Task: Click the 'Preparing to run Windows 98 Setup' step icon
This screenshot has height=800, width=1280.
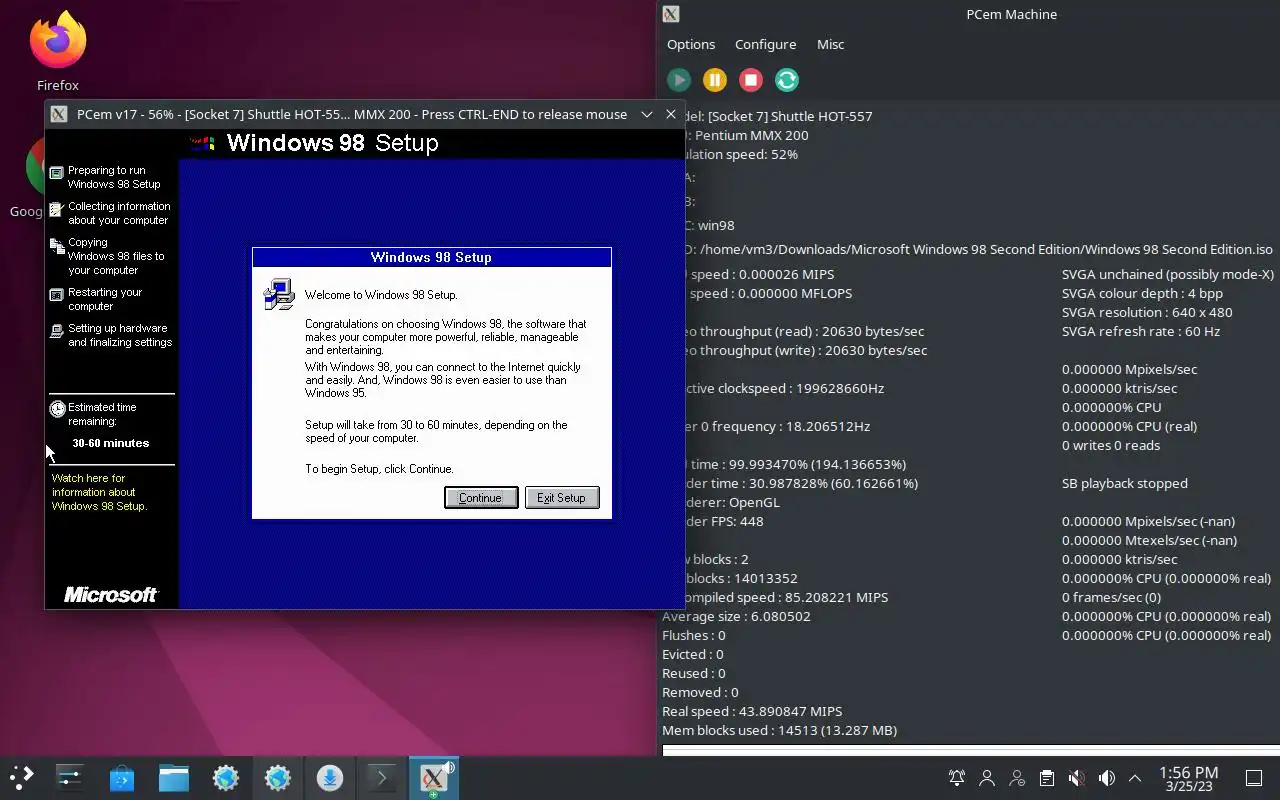Action: point(57,173)
